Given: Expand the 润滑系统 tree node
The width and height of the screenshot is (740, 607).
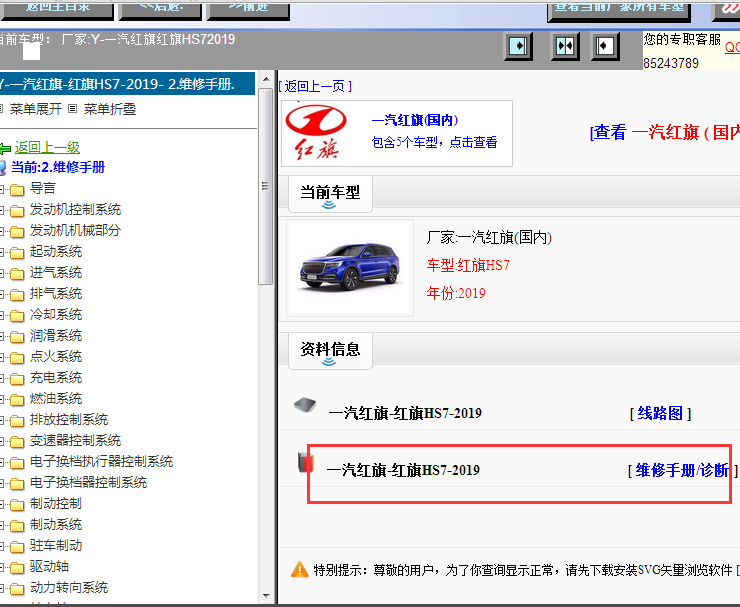Looking at the screenshot, I should tap(2, 337).
